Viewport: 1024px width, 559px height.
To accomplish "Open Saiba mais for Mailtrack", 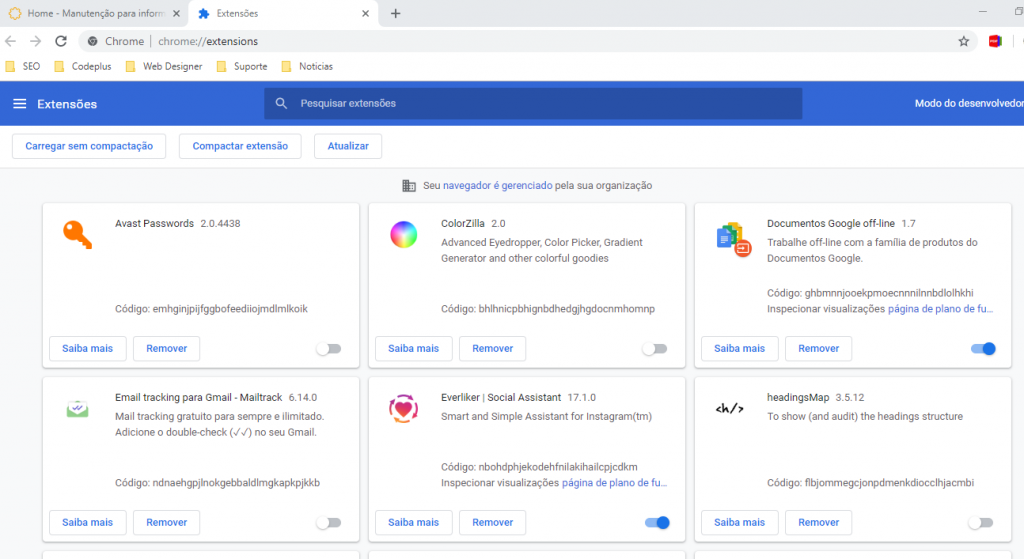I will 88,522.
